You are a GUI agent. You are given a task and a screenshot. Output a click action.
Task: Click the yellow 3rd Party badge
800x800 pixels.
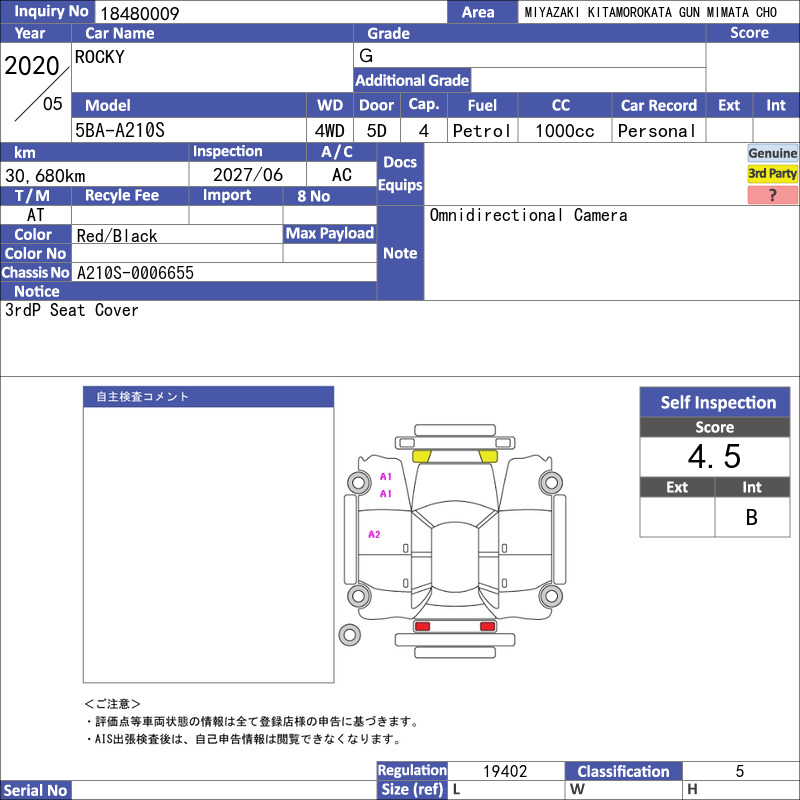click(x=772, y=173)
